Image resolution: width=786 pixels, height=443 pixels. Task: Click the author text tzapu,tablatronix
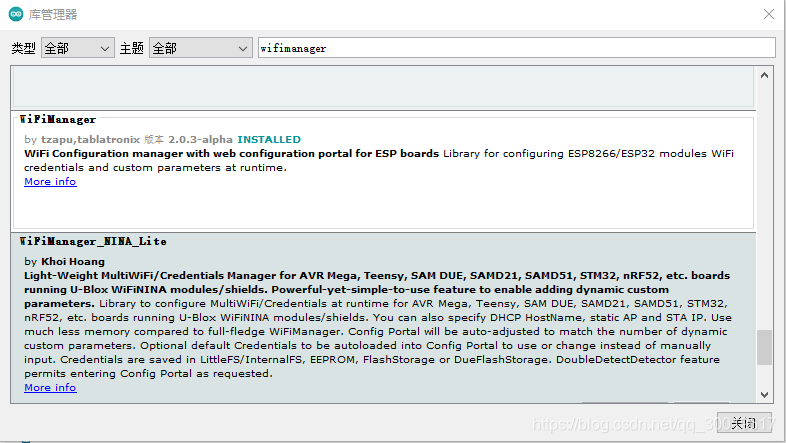[90, 139]
